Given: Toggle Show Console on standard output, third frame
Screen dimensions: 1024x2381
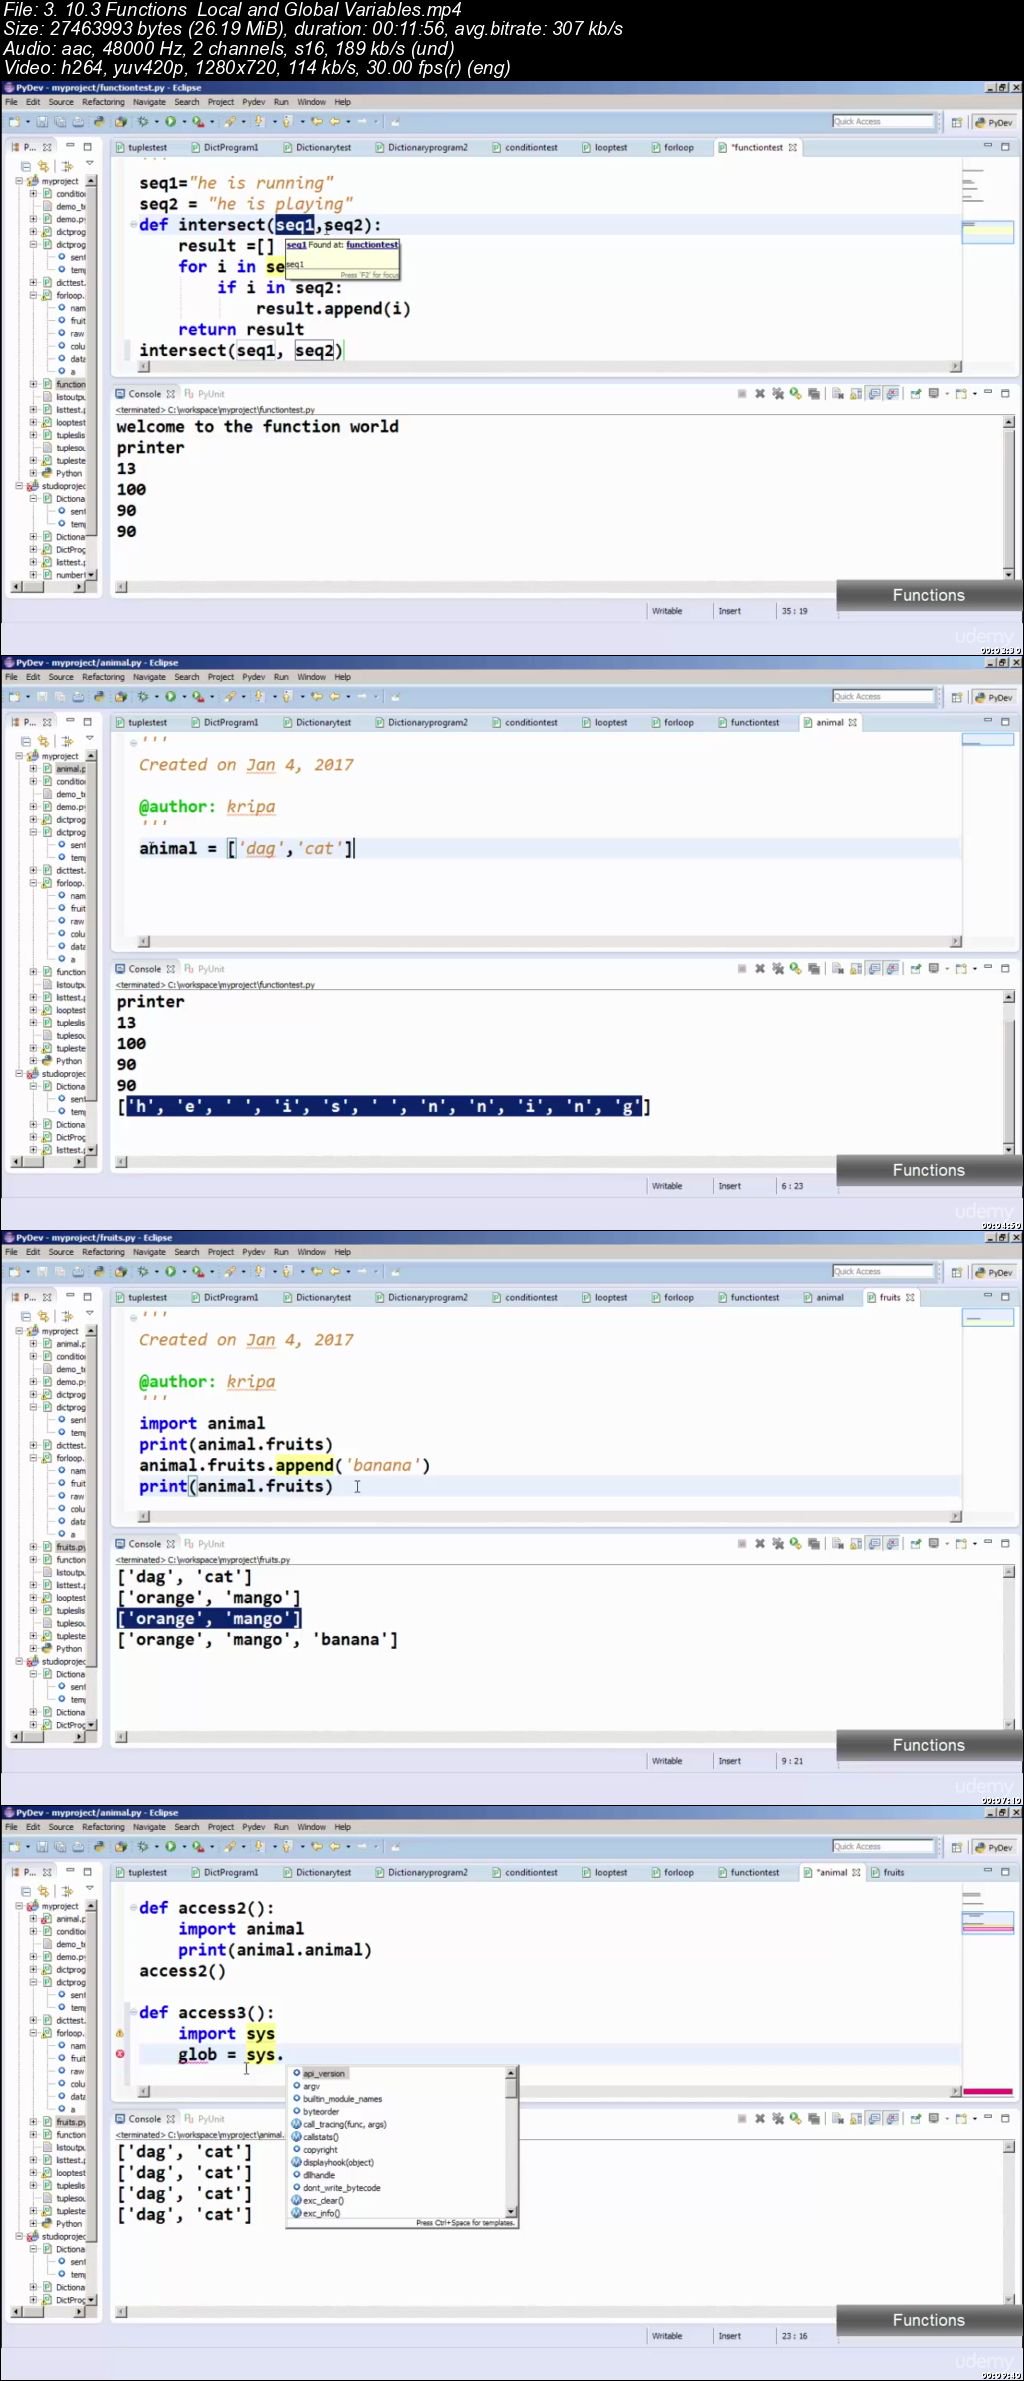Looking at the screenshot, I should (874, 1544).
